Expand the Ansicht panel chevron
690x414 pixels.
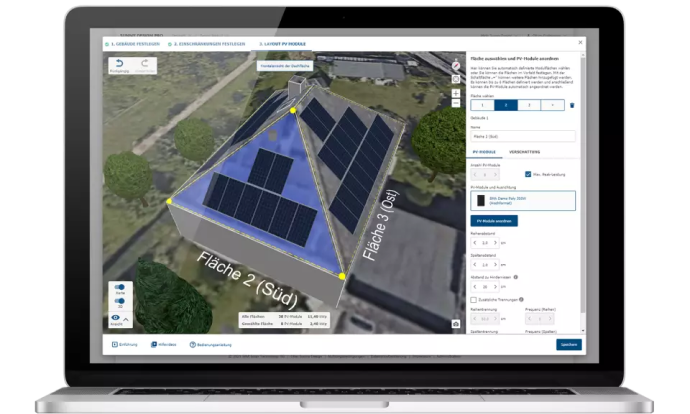tap(126, 320)
